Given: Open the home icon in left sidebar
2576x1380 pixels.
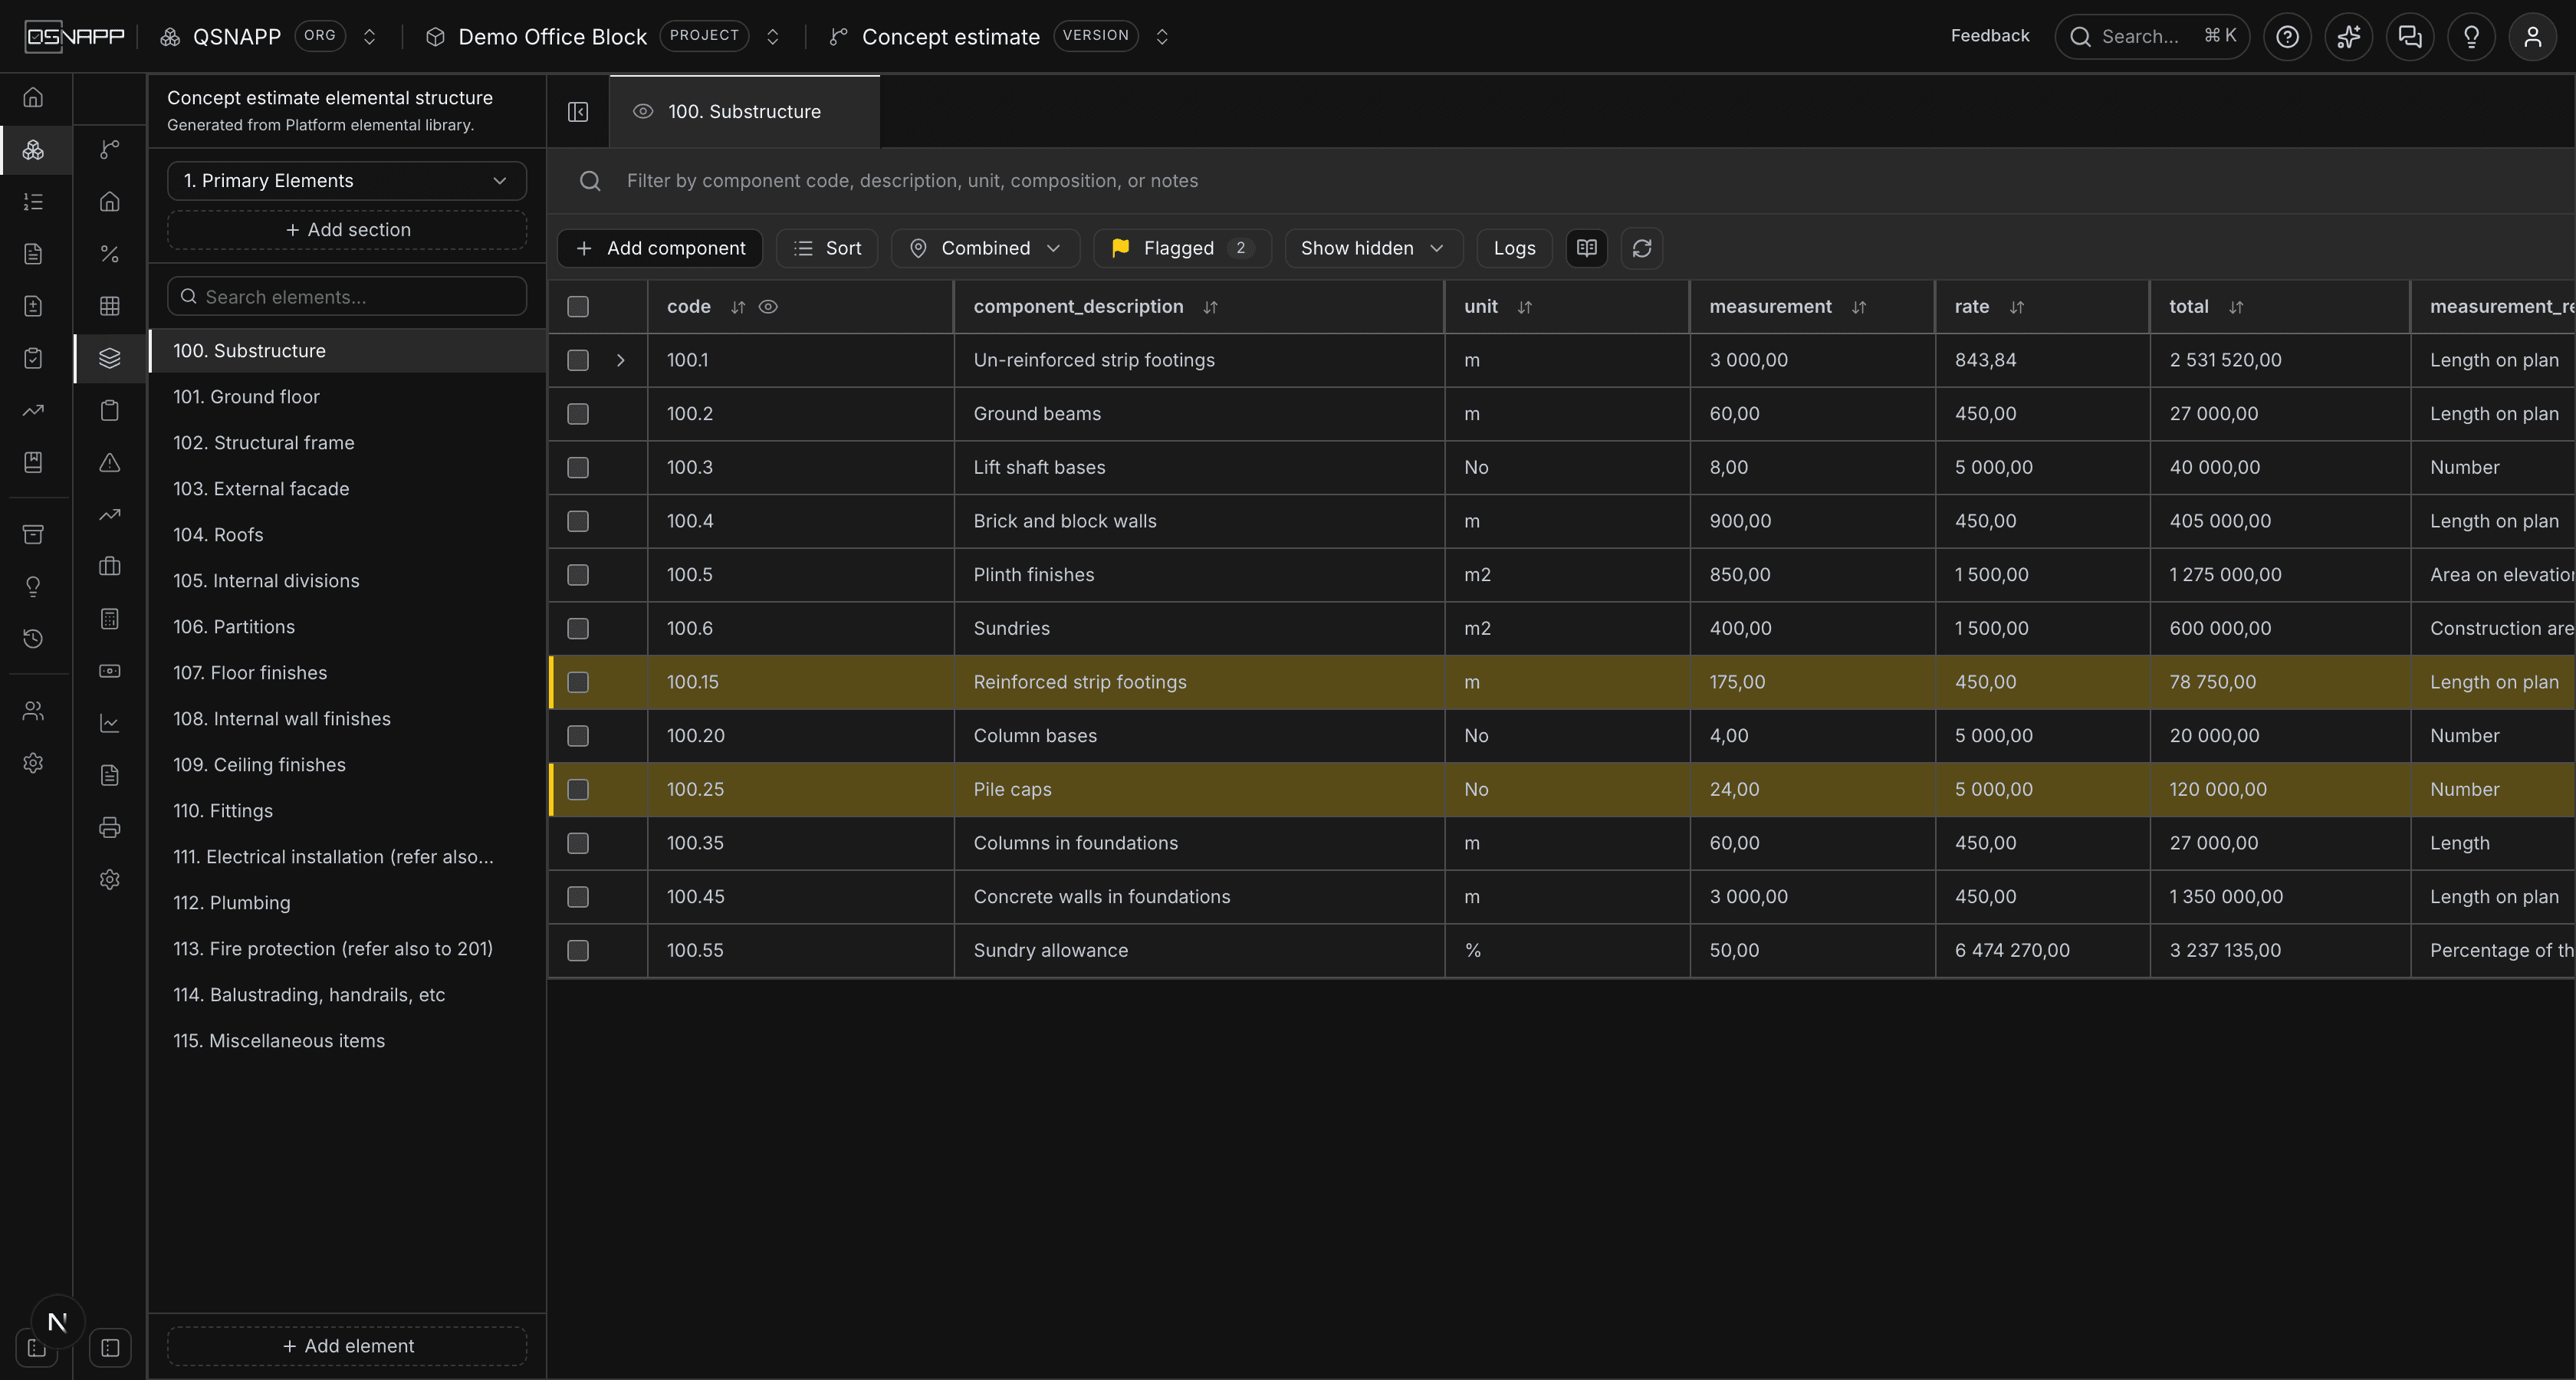Looking at the screenshot, I should 33,97.
